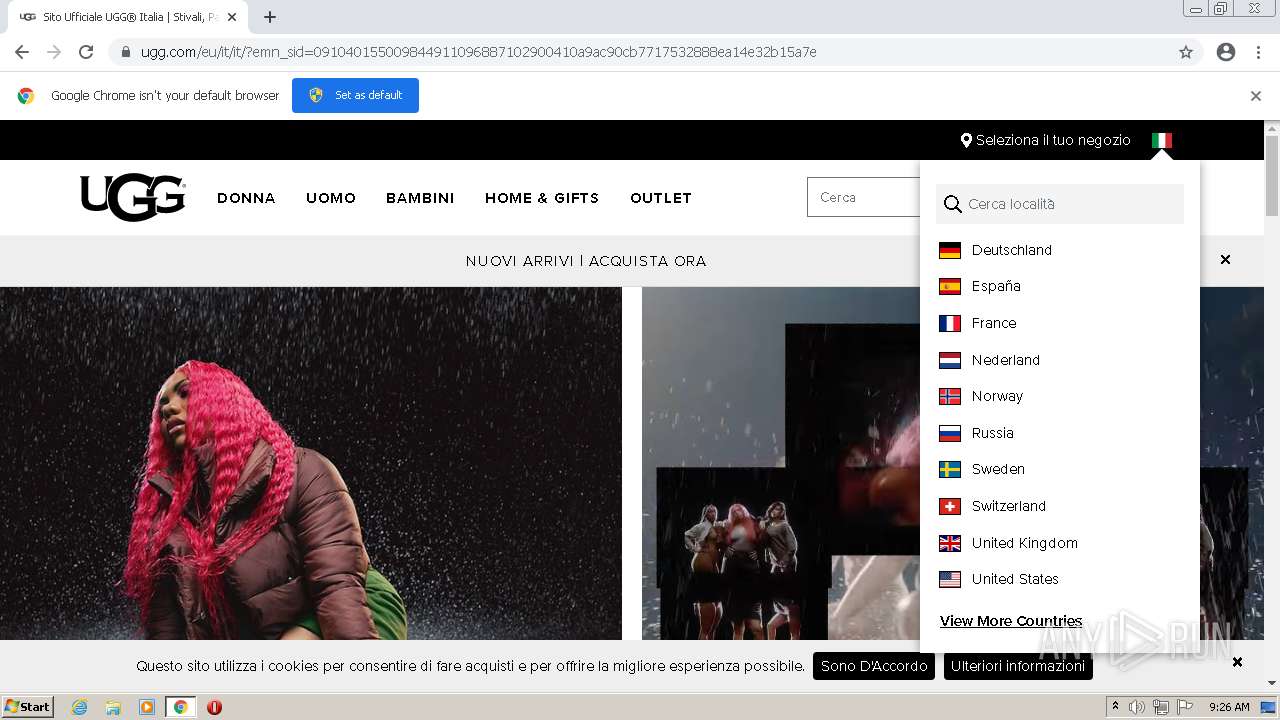Select the Nederland flag
This screenshot has height=720, width=1280.
[950, 360]
